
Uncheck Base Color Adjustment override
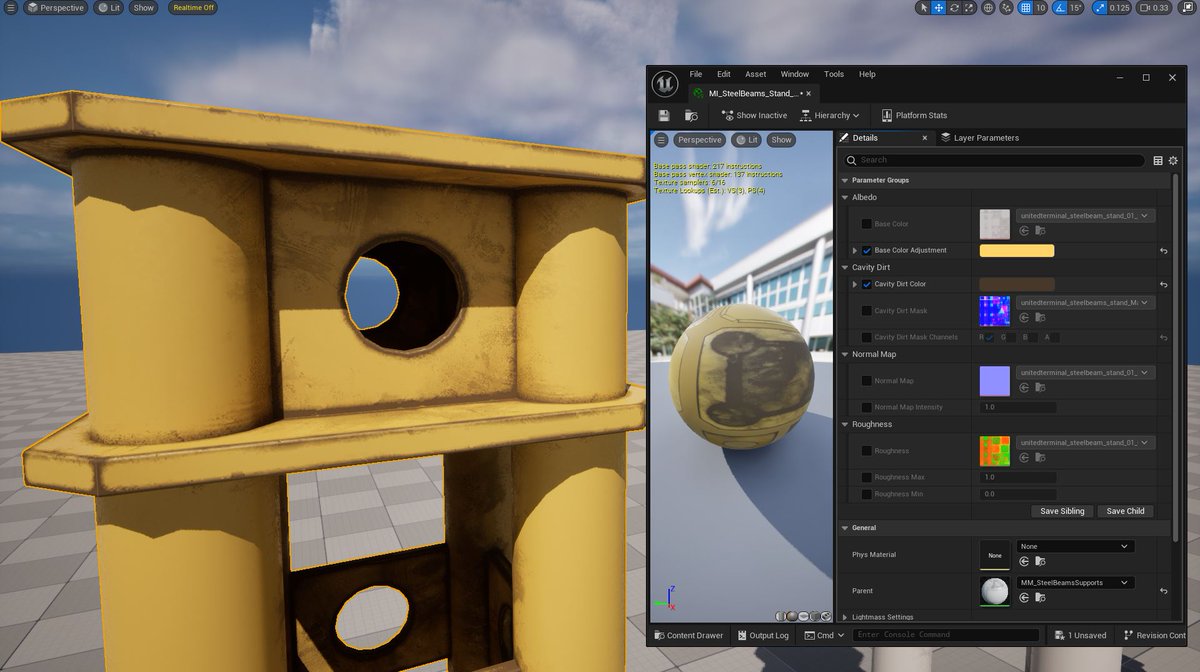pos(867,250)
